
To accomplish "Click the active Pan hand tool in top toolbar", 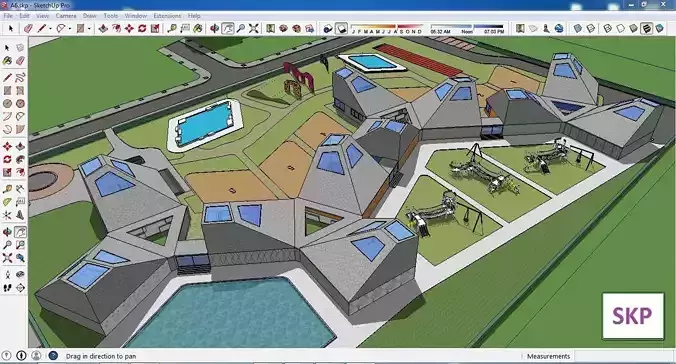I will point(228,28).
